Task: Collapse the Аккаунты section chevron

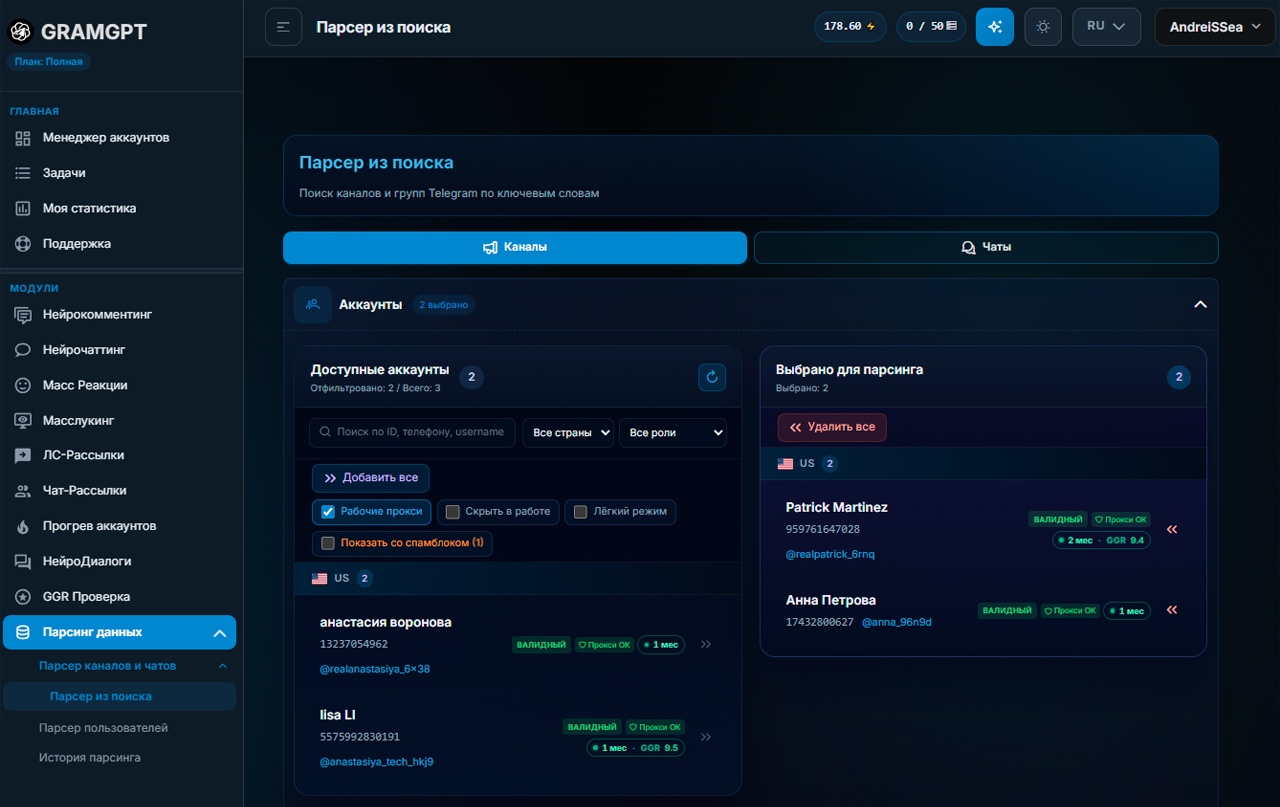Action: [1201, 304]
